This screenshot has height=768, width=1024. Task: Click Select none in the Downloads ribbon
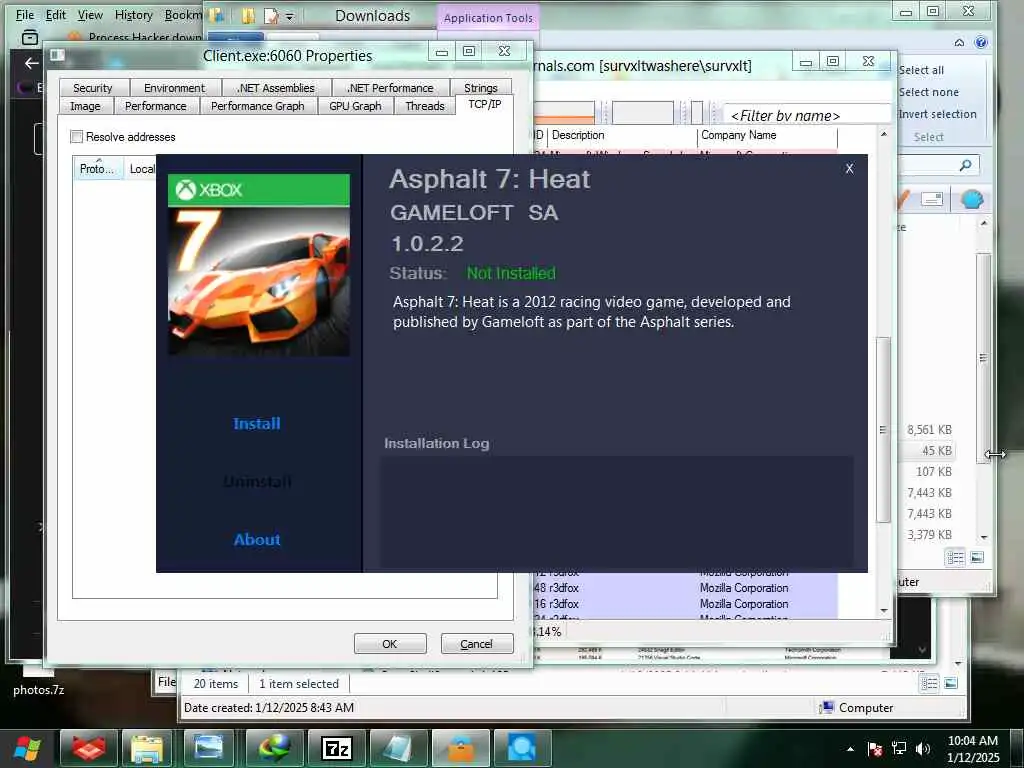click(x=929, y=92)
